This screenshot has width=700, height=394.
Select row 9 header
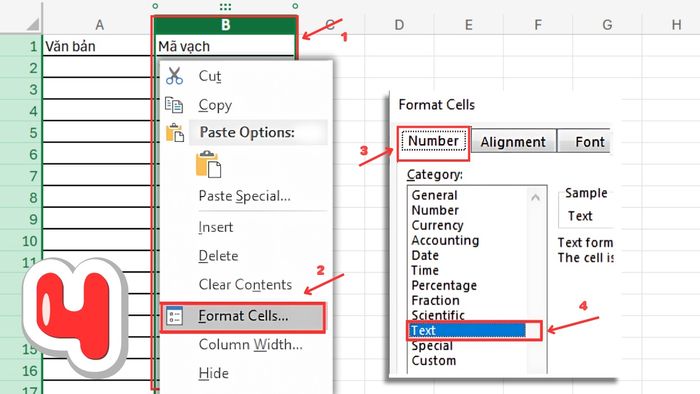tap(21, 219)
